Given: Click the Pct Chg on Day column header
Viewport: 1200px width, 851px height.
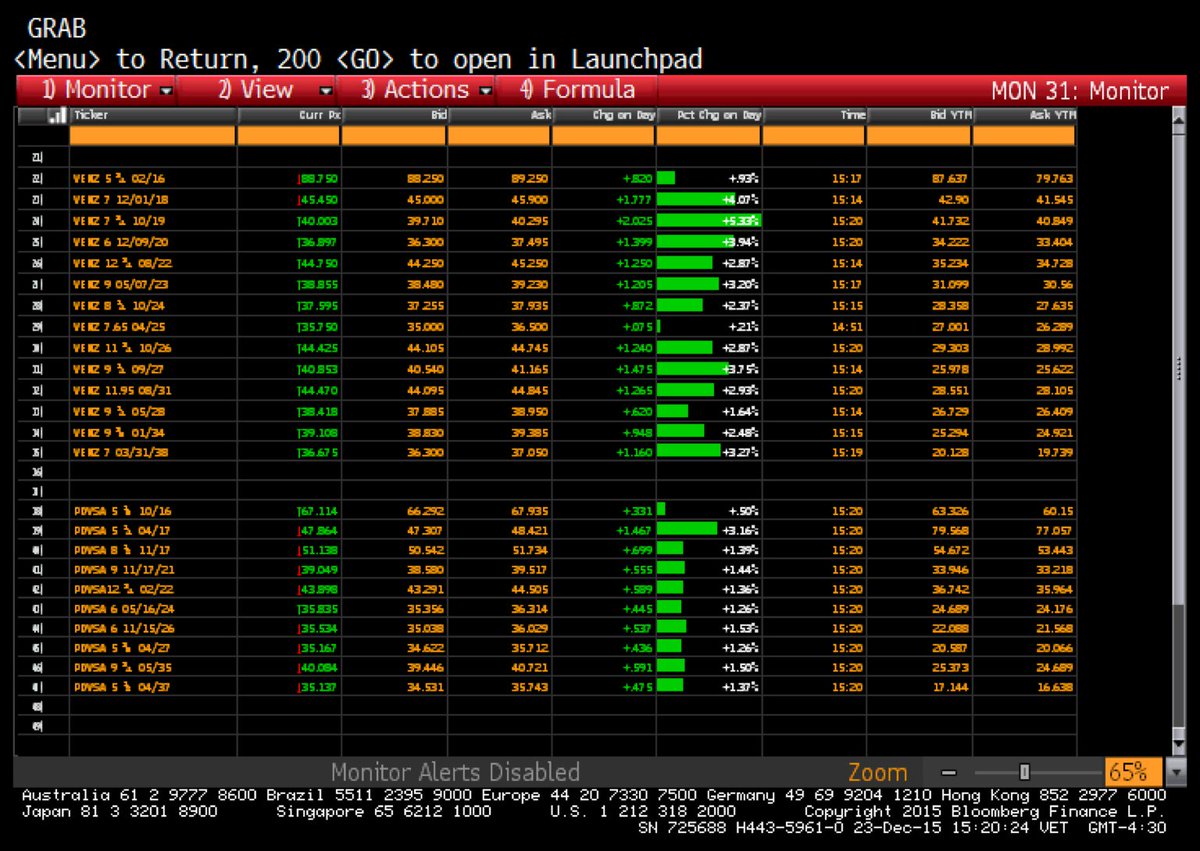Looking at the screenshot, I should tap(709, 115).
